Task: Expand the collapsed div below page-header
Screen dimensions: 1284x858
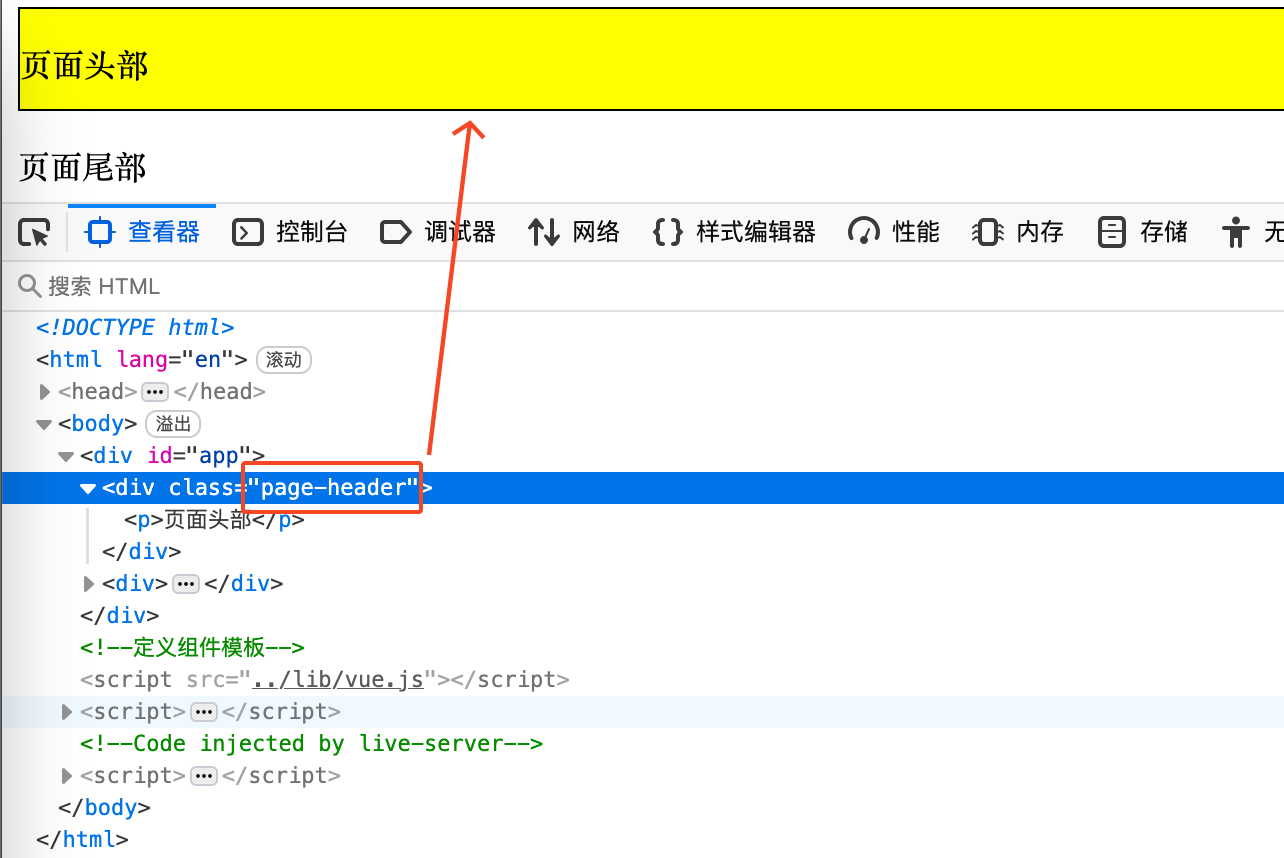Action: tap(89, 584)
